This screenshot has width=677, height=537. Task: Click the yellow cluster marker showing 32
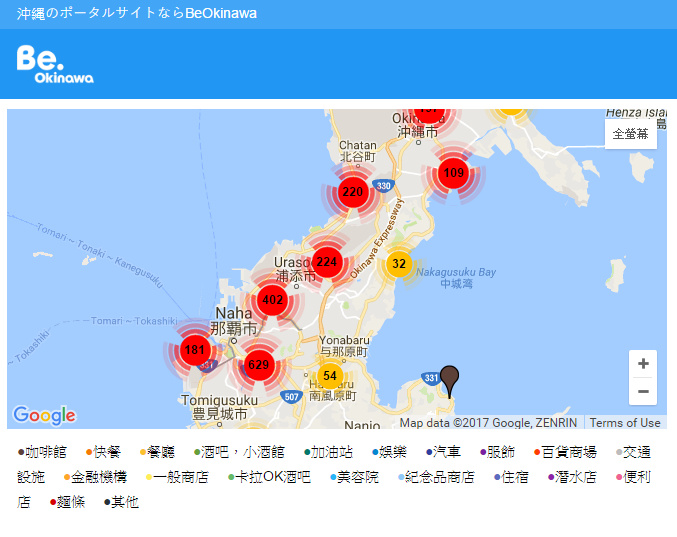tap(399, 264)
